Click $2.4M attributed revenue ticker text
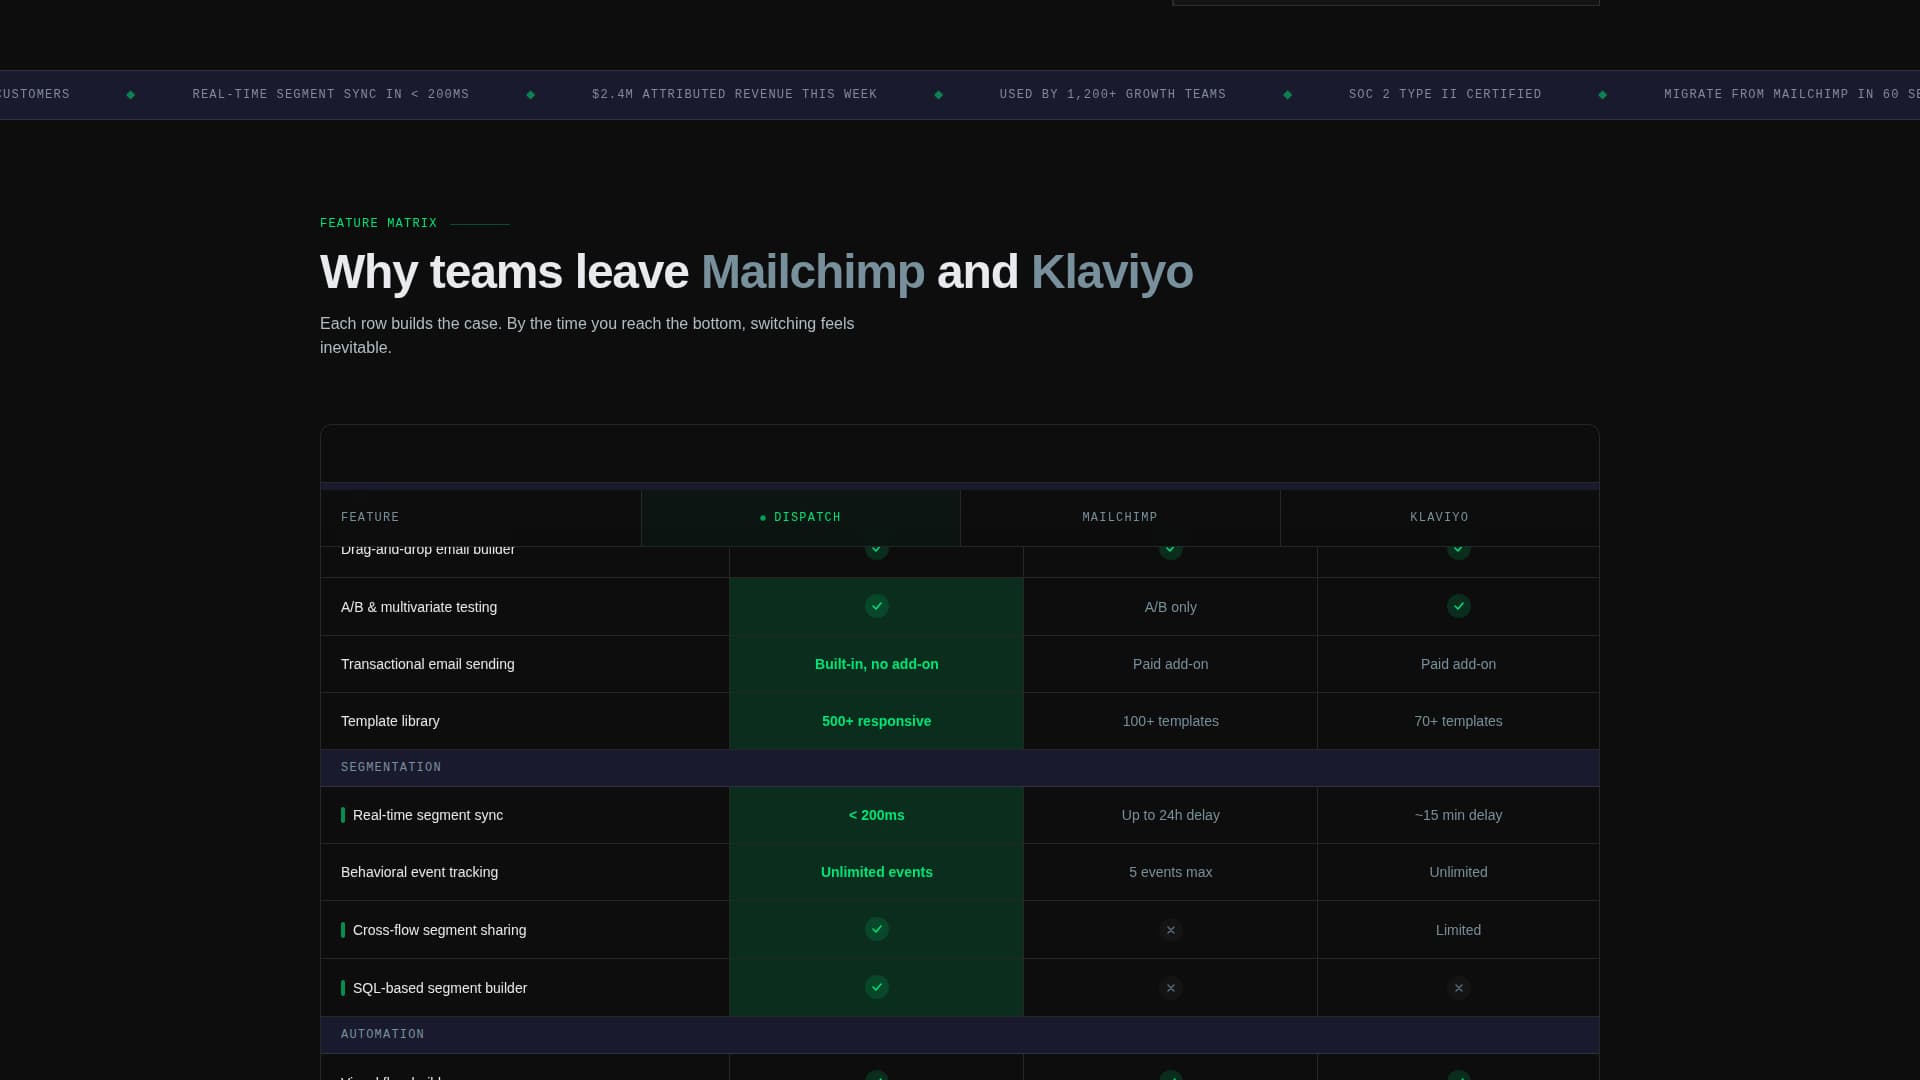The height and width of the screenshot is (1080, 1920). point(734,94)
